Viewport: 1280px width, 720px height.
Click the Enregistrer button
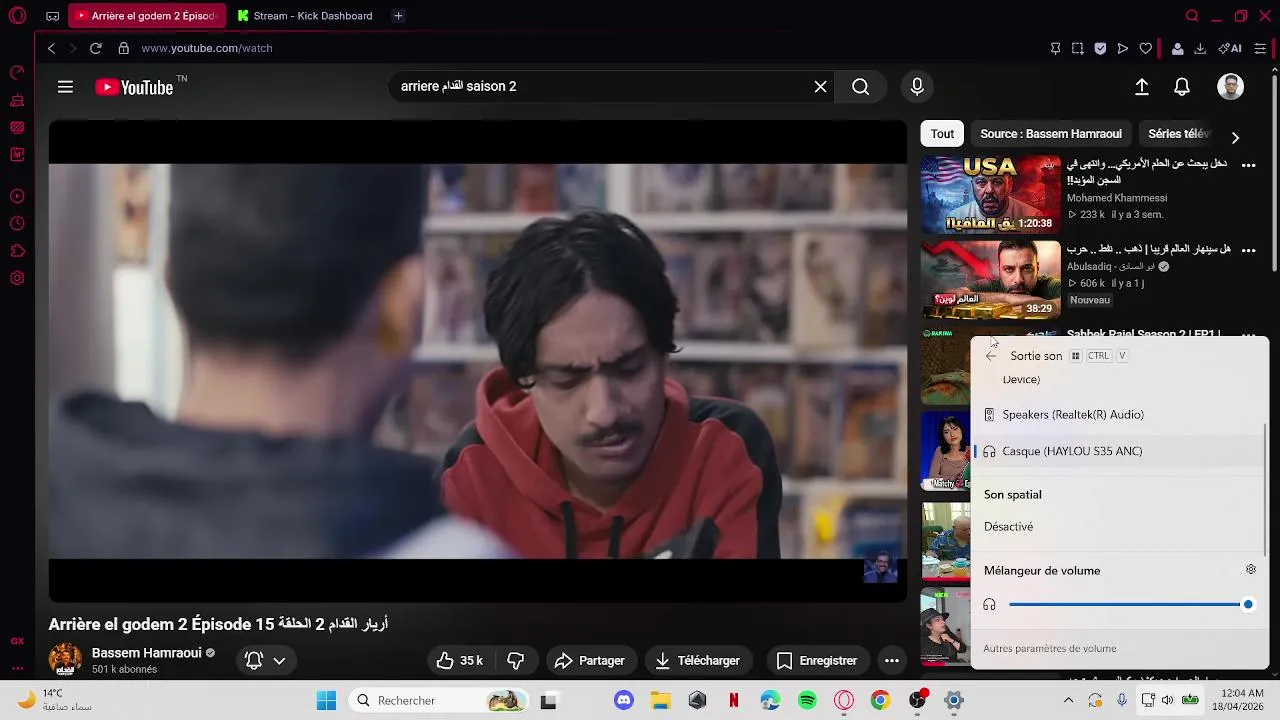pyautogui.click(x=816, y=661)
